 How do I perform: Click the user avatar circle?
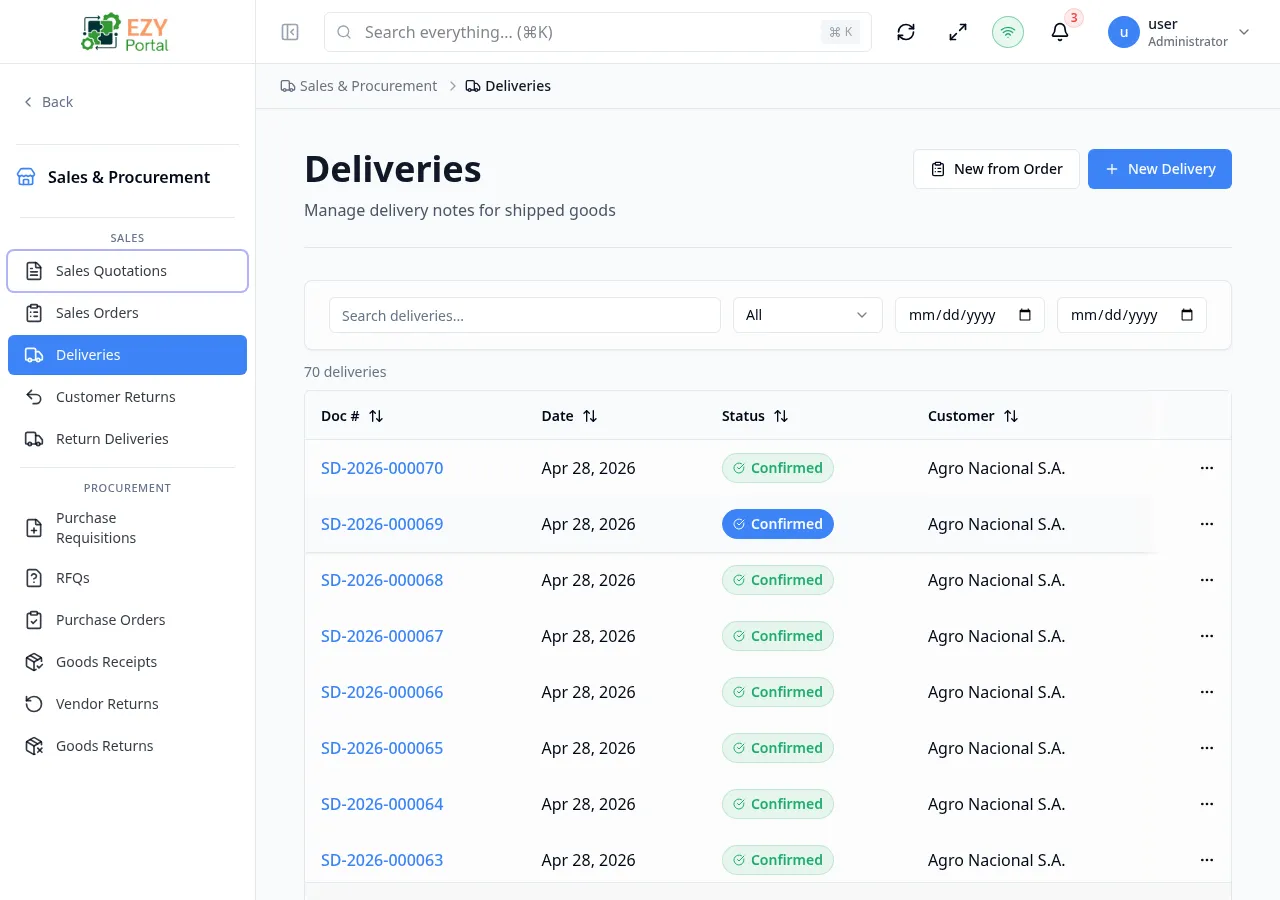(1124, 32)
